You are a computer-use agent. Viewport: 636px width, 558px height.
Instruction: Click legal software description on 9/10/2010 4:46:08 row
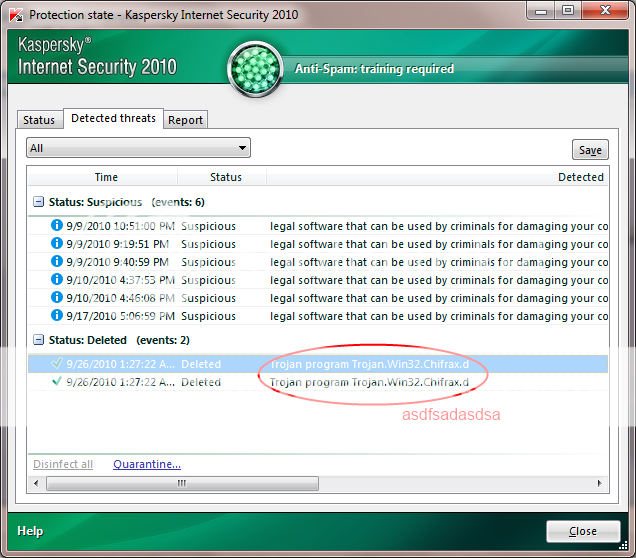pos(439,298)
